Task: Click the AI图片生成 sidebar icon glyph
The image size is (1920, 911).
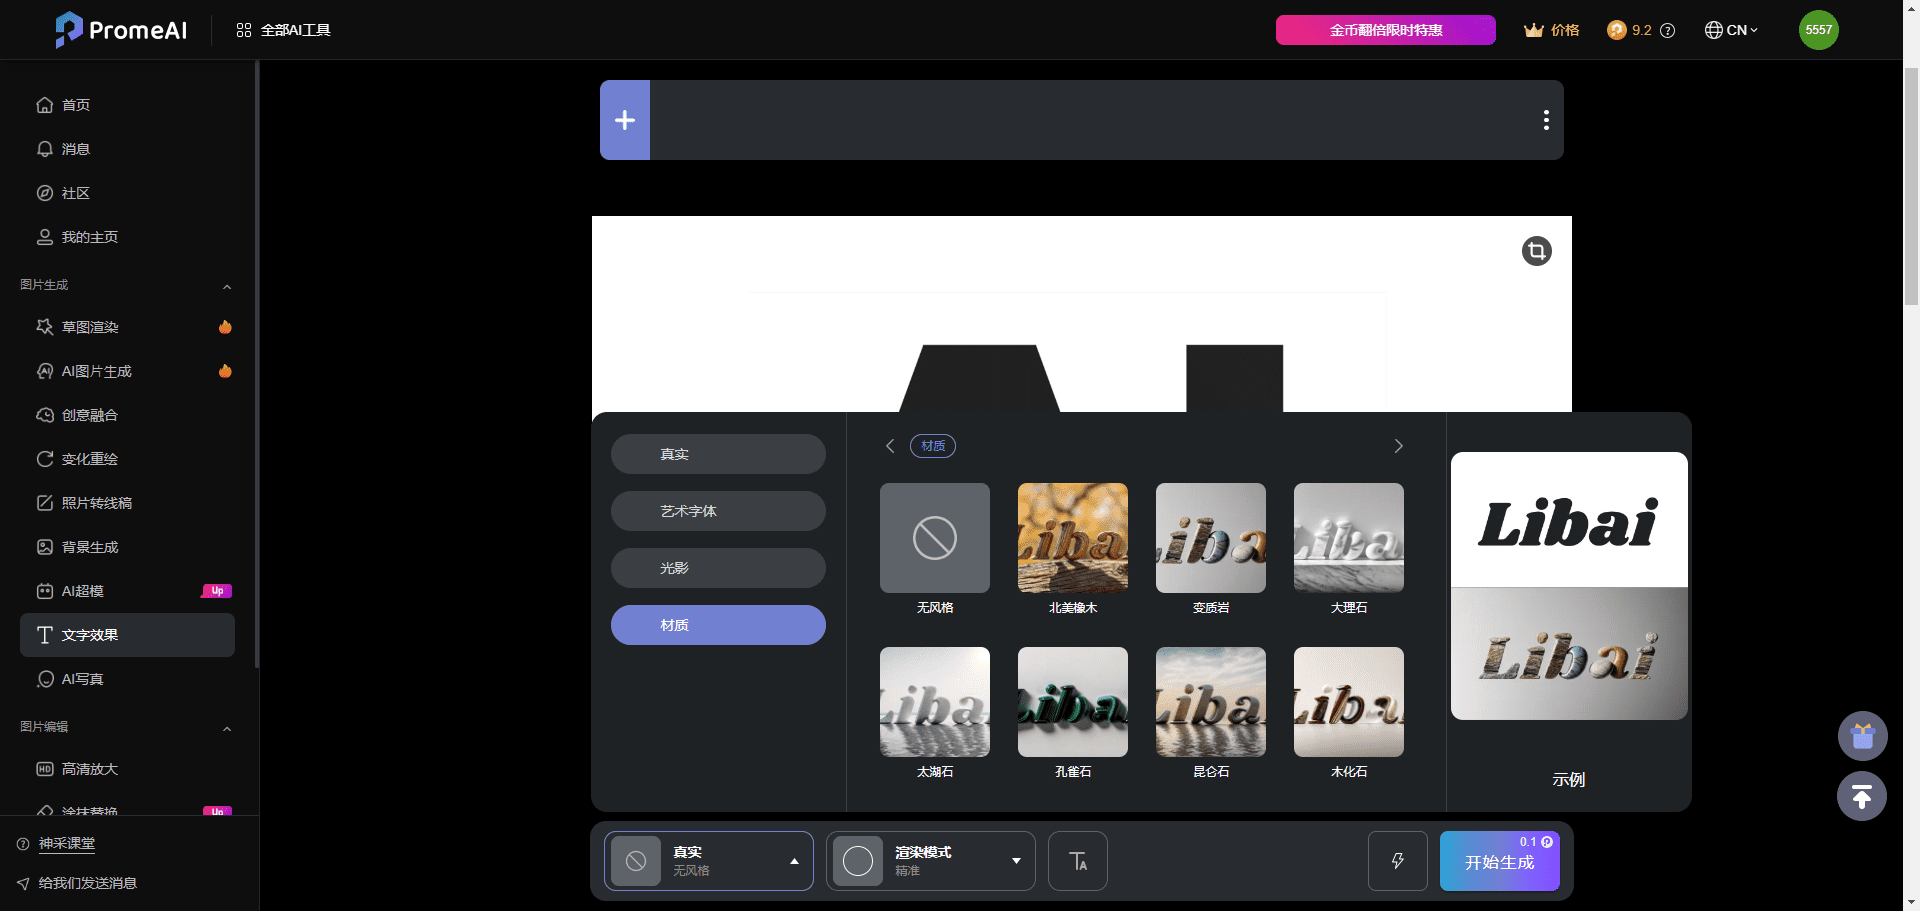Action: pyautogui.click(x=45, y=371)
